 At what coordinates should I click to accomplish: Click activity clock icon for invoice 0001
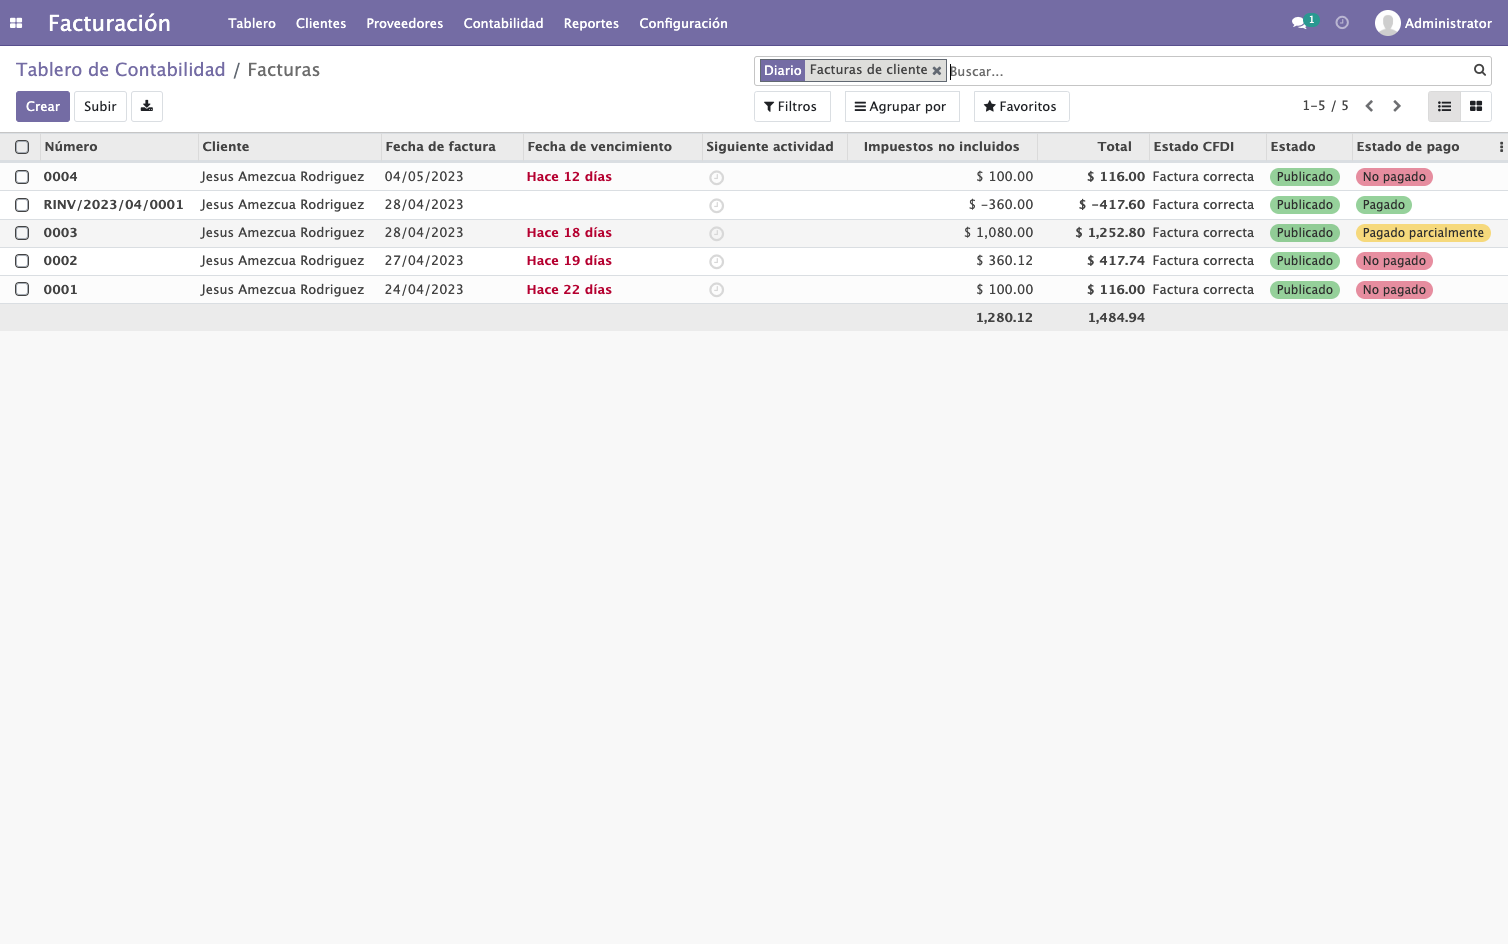point(716,290)
